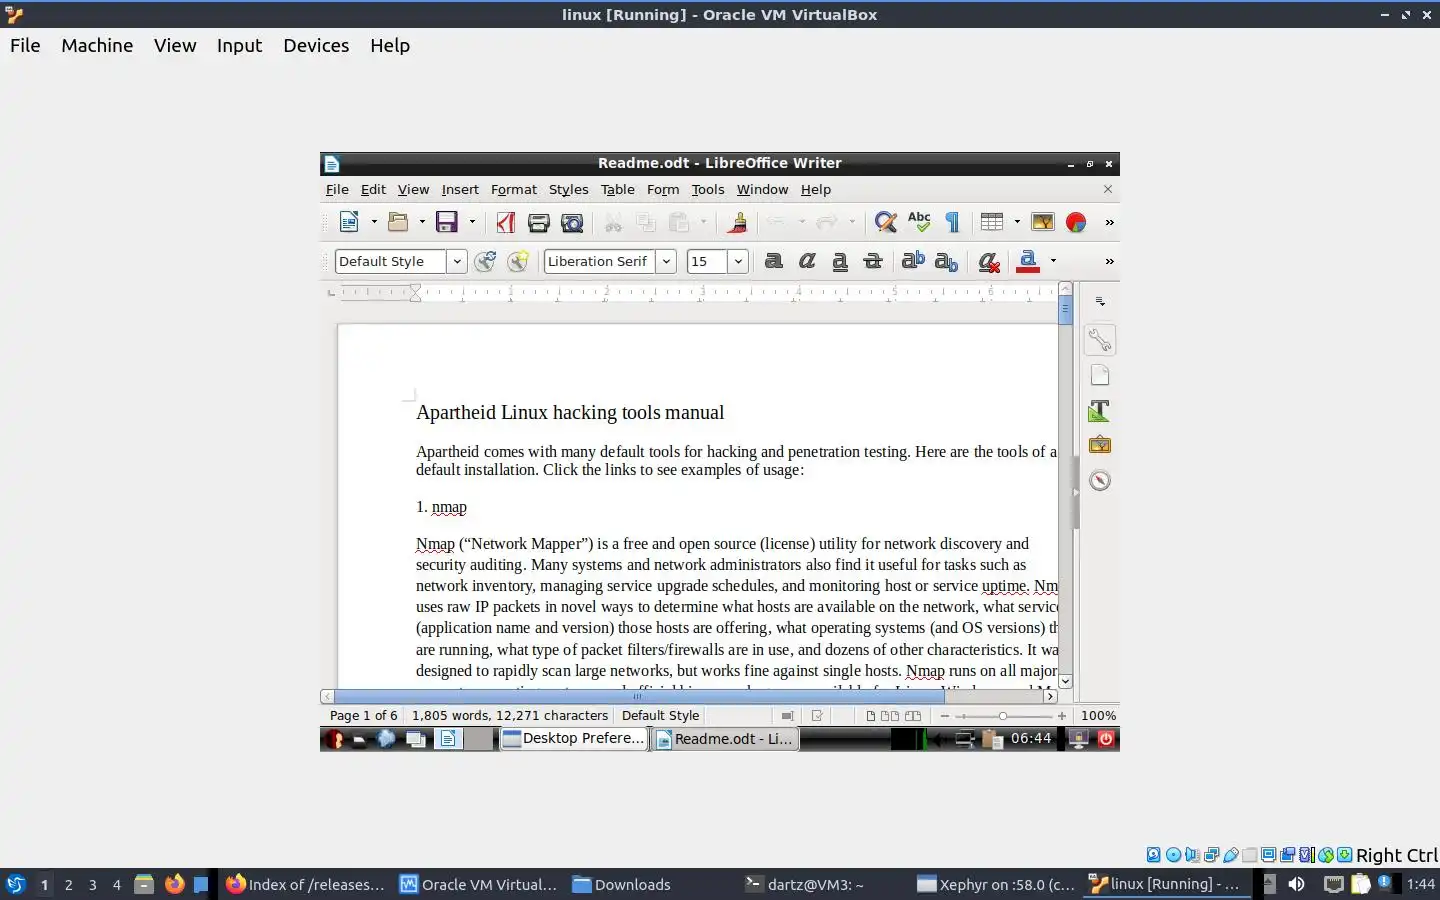The height and width of the screenshot is (900, 1440).
Task: Expand the Save dropdown arrow
Action: [472, 222]
